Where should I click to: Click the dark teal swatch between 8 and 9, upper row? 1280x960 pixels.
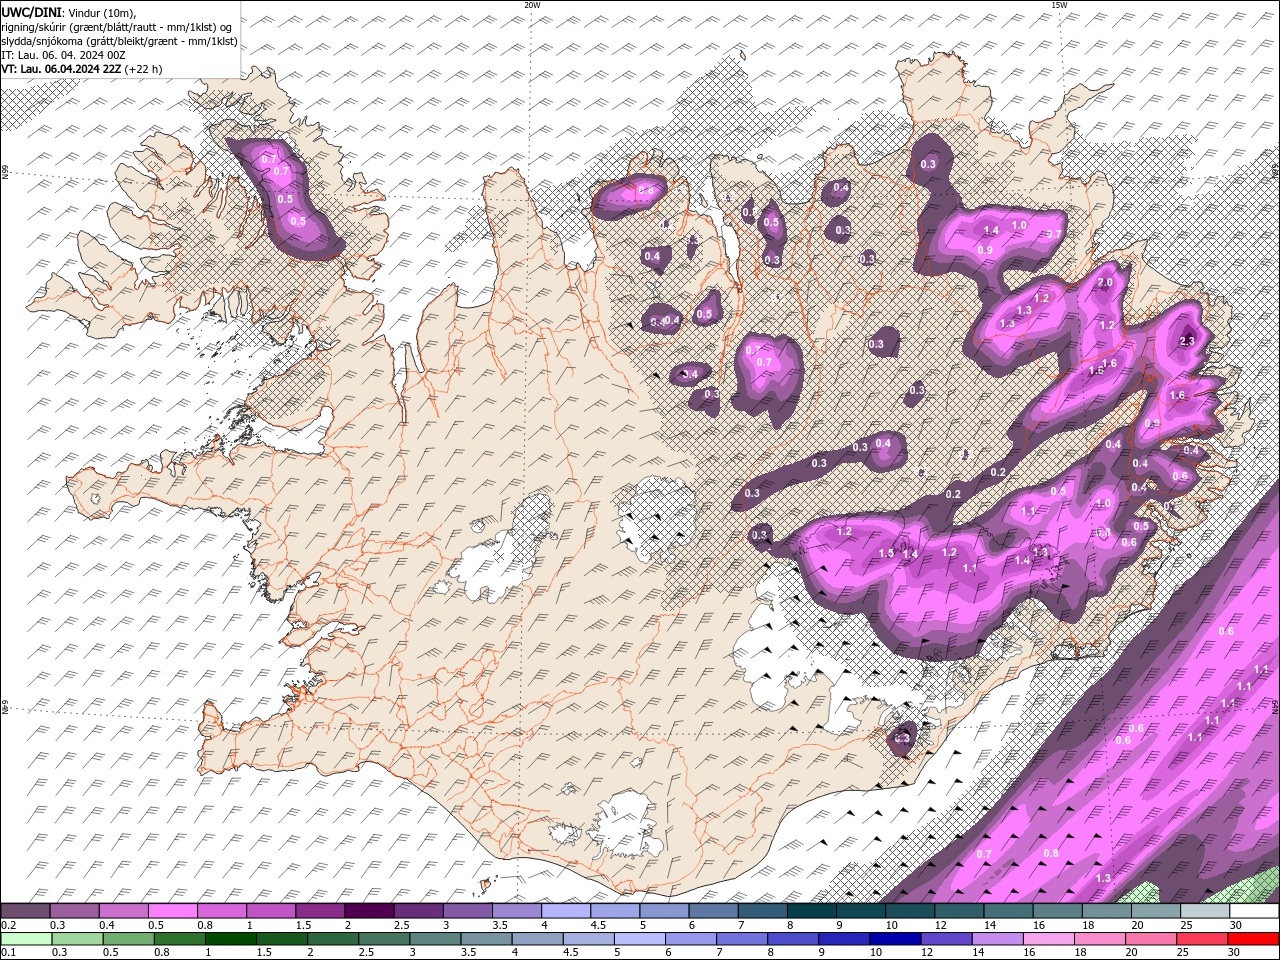click(x=811, y=911)
